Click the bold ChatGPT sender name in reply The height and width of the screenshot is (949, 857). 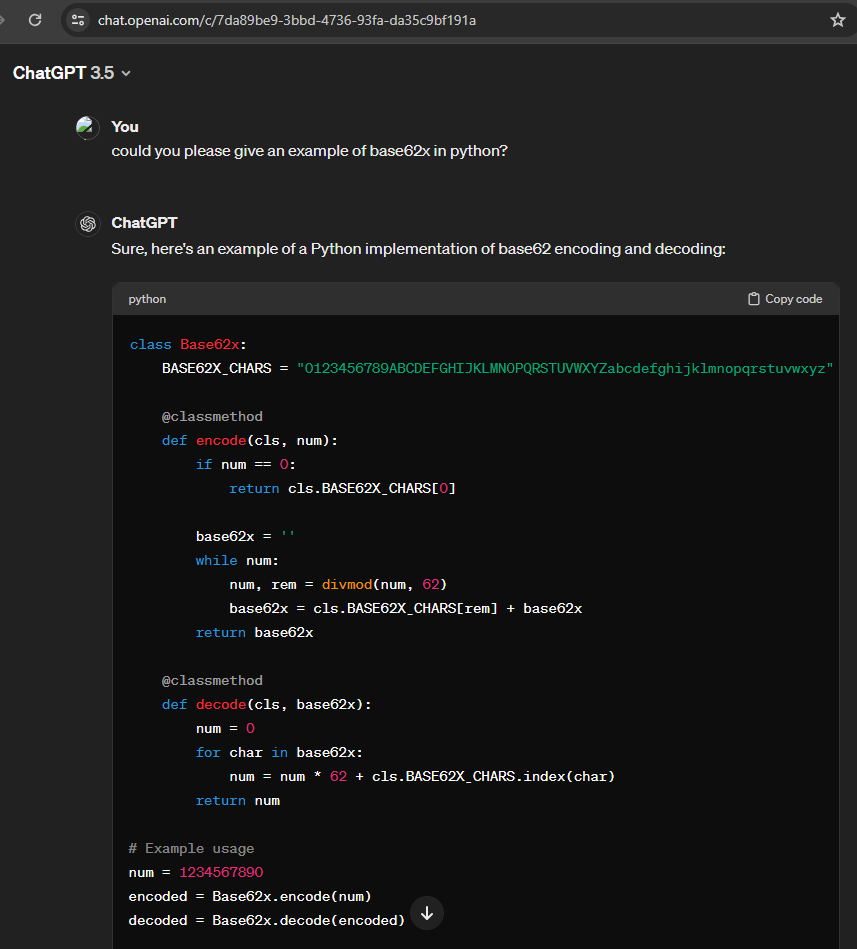pos(144,223)
